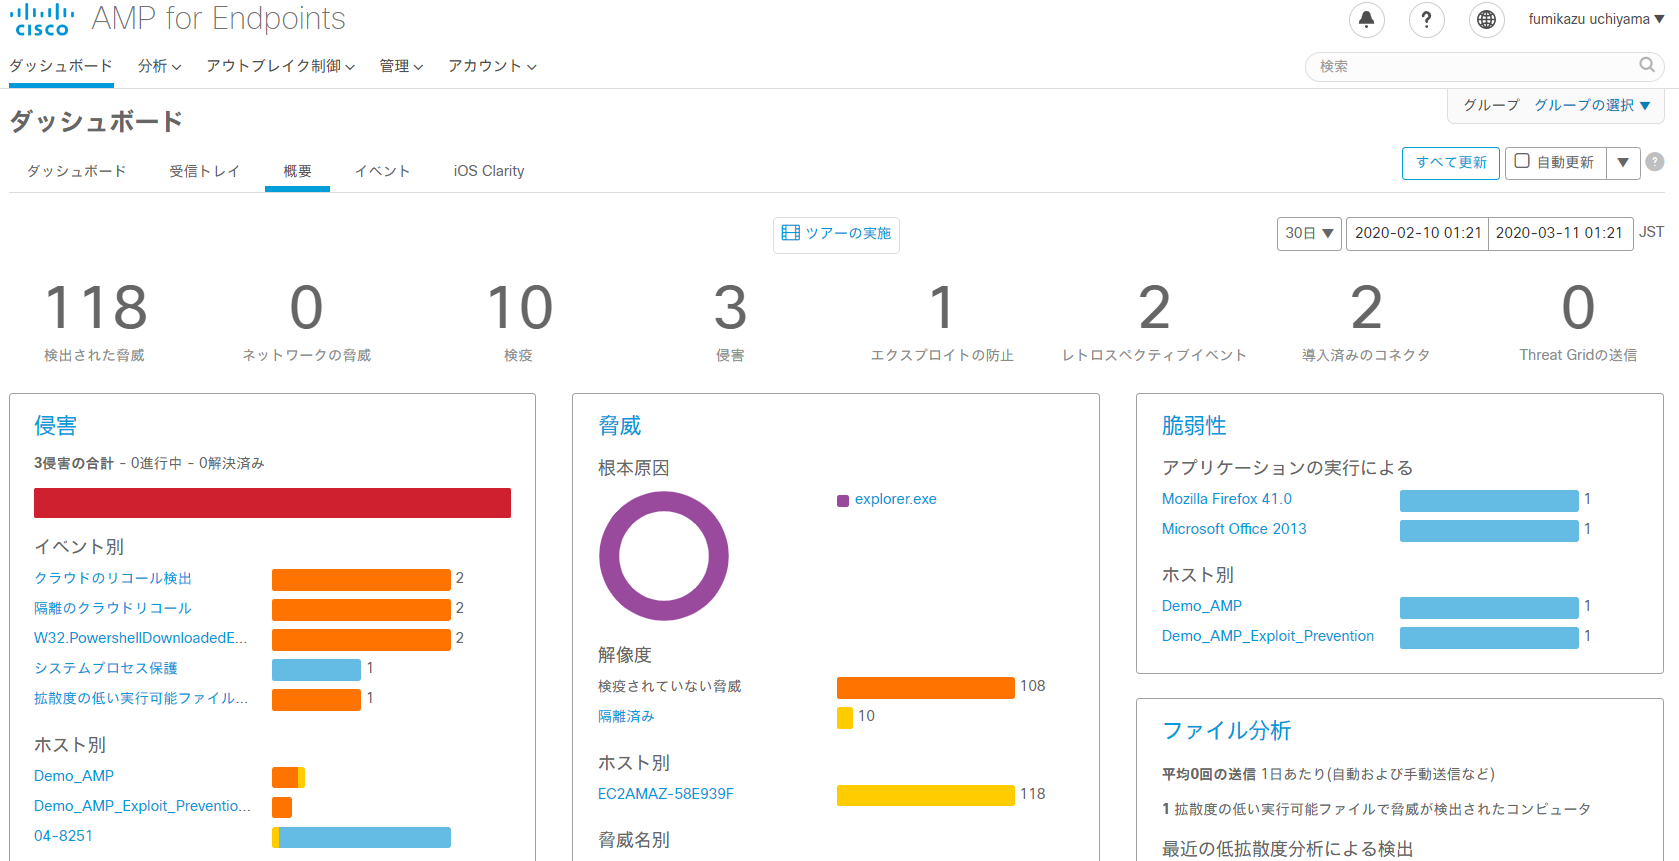
Task: Select the 概要 tab
Action: (x=297, y=171)
